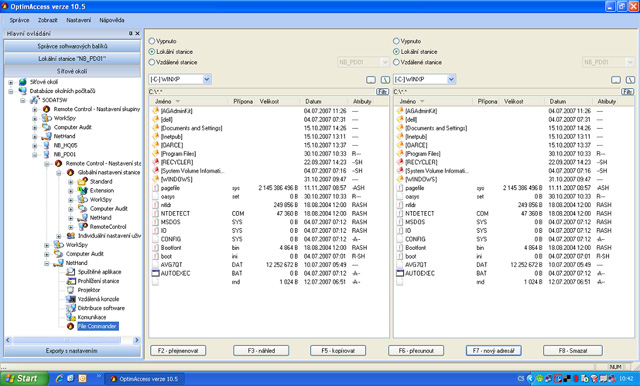This screenshot has width=640, height=386.
Task: Click left pane Filtr button
Action: tap(382, 91)
